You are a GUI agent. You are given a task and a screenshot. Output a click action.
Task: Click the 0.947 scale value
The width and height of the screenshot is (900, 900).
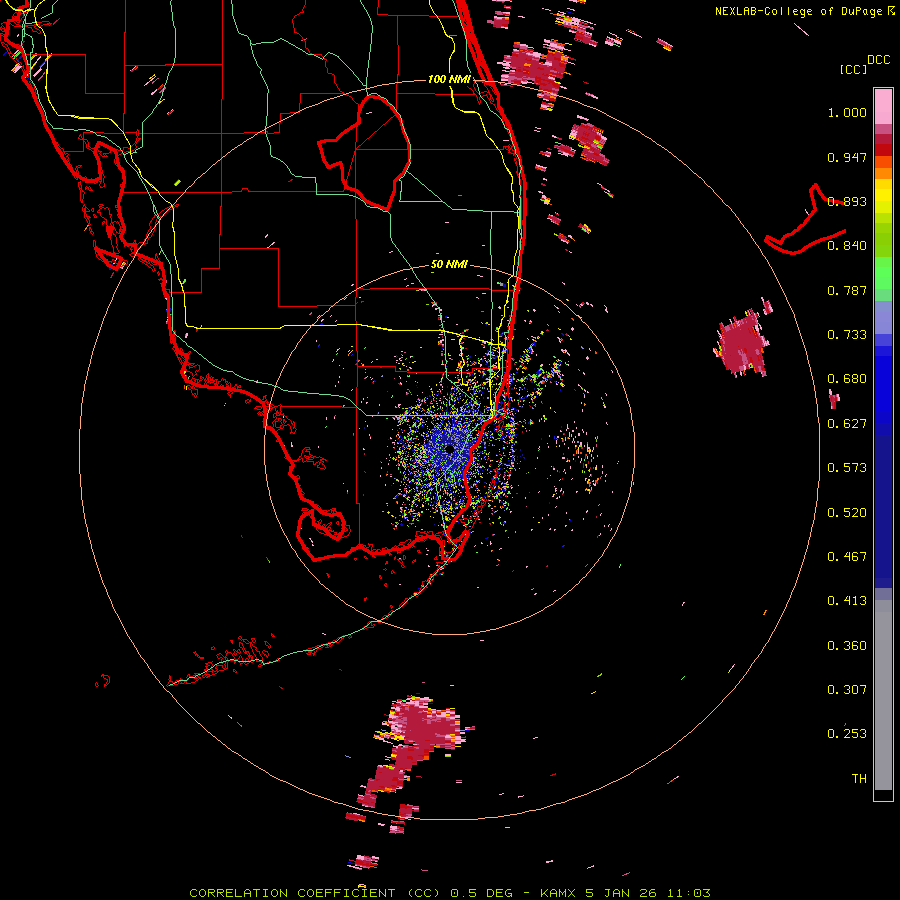tap(847, 157)
